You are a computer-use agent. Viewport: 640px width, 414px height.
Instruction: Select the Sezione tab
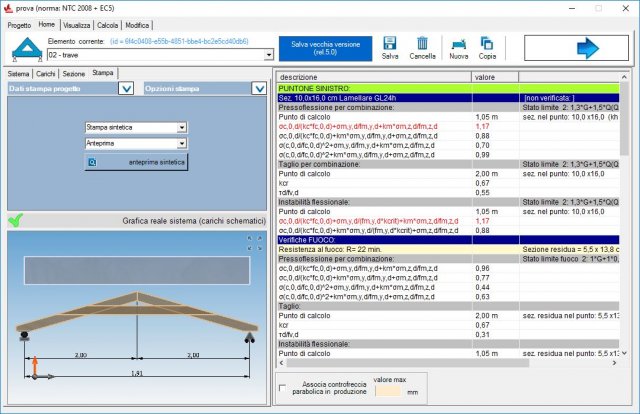(x=73, y=73)
